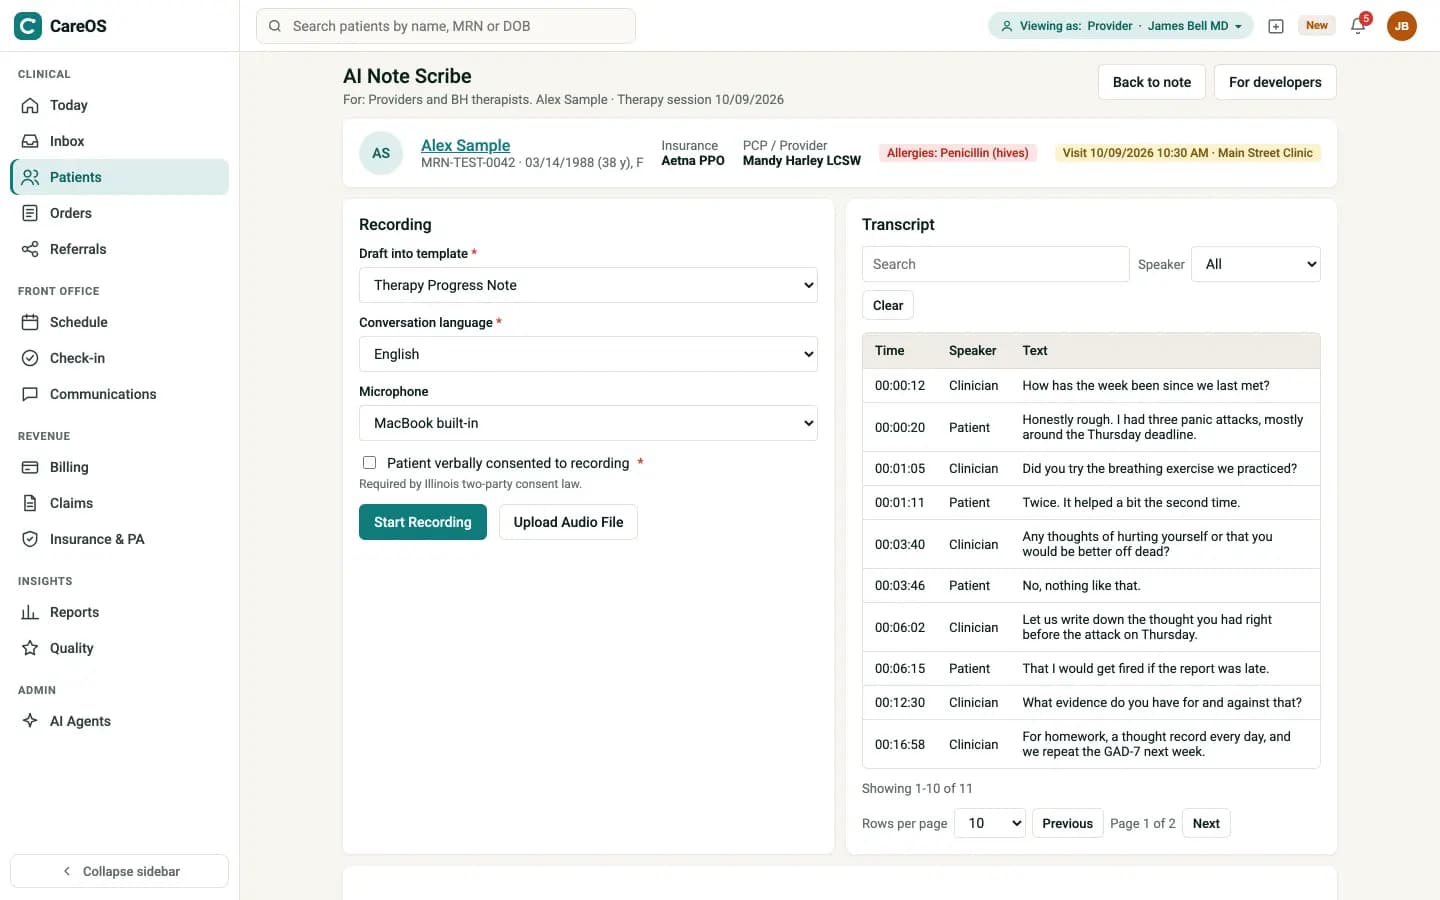Screen dimensions: 1440x900
Task: Open the Check-in checkmark icon
Action: (30, 358)
